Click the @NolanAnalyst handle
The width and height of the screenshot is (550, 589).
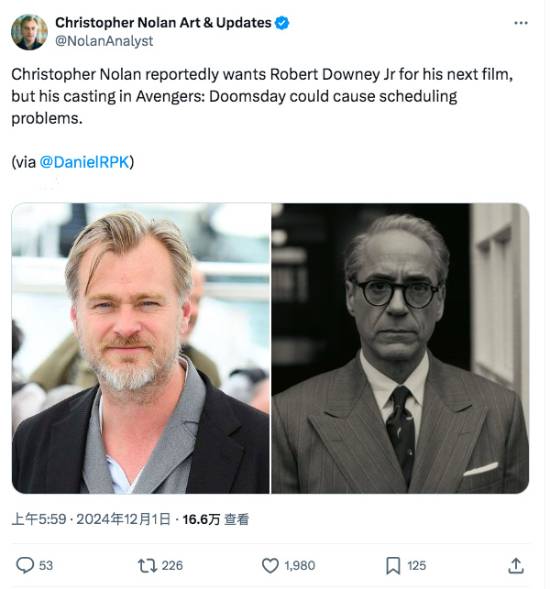coord(104,41)
